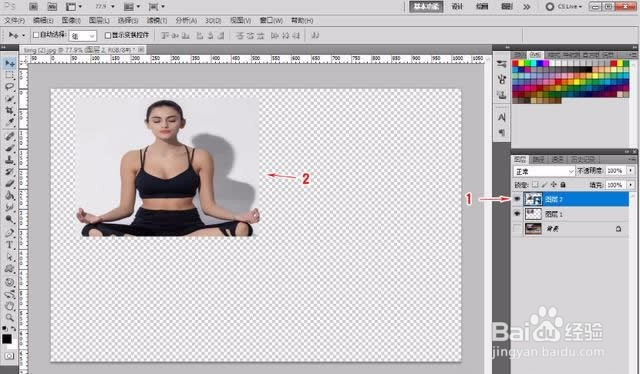Select the Horizontal Type tool
The image size is (640, 374).
(x=10, y=245)
